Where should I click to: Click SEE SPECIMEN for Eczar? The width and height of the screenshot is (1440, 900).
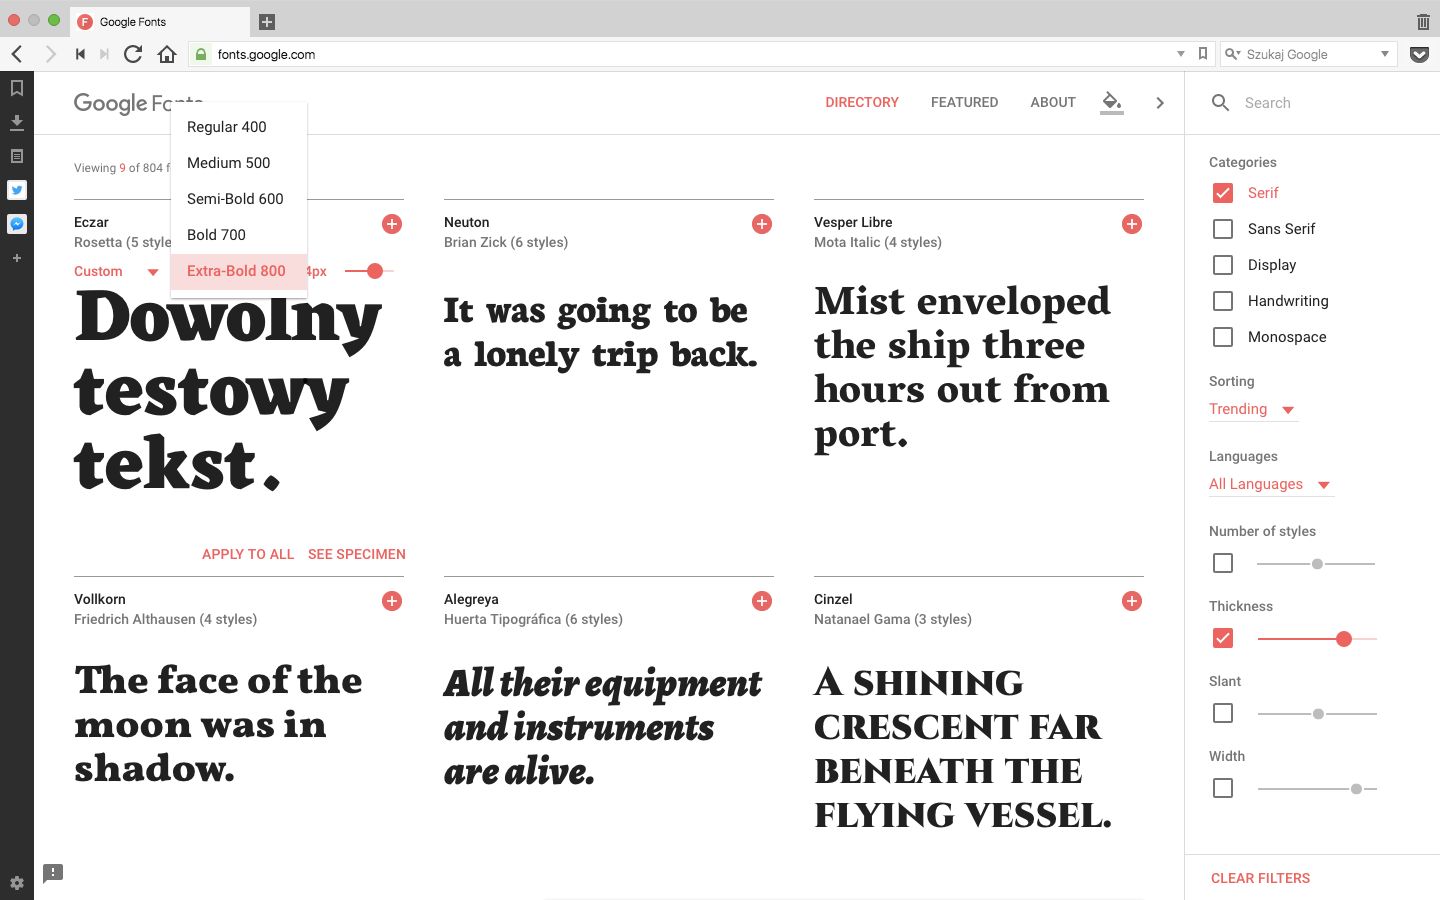(357, 554)
